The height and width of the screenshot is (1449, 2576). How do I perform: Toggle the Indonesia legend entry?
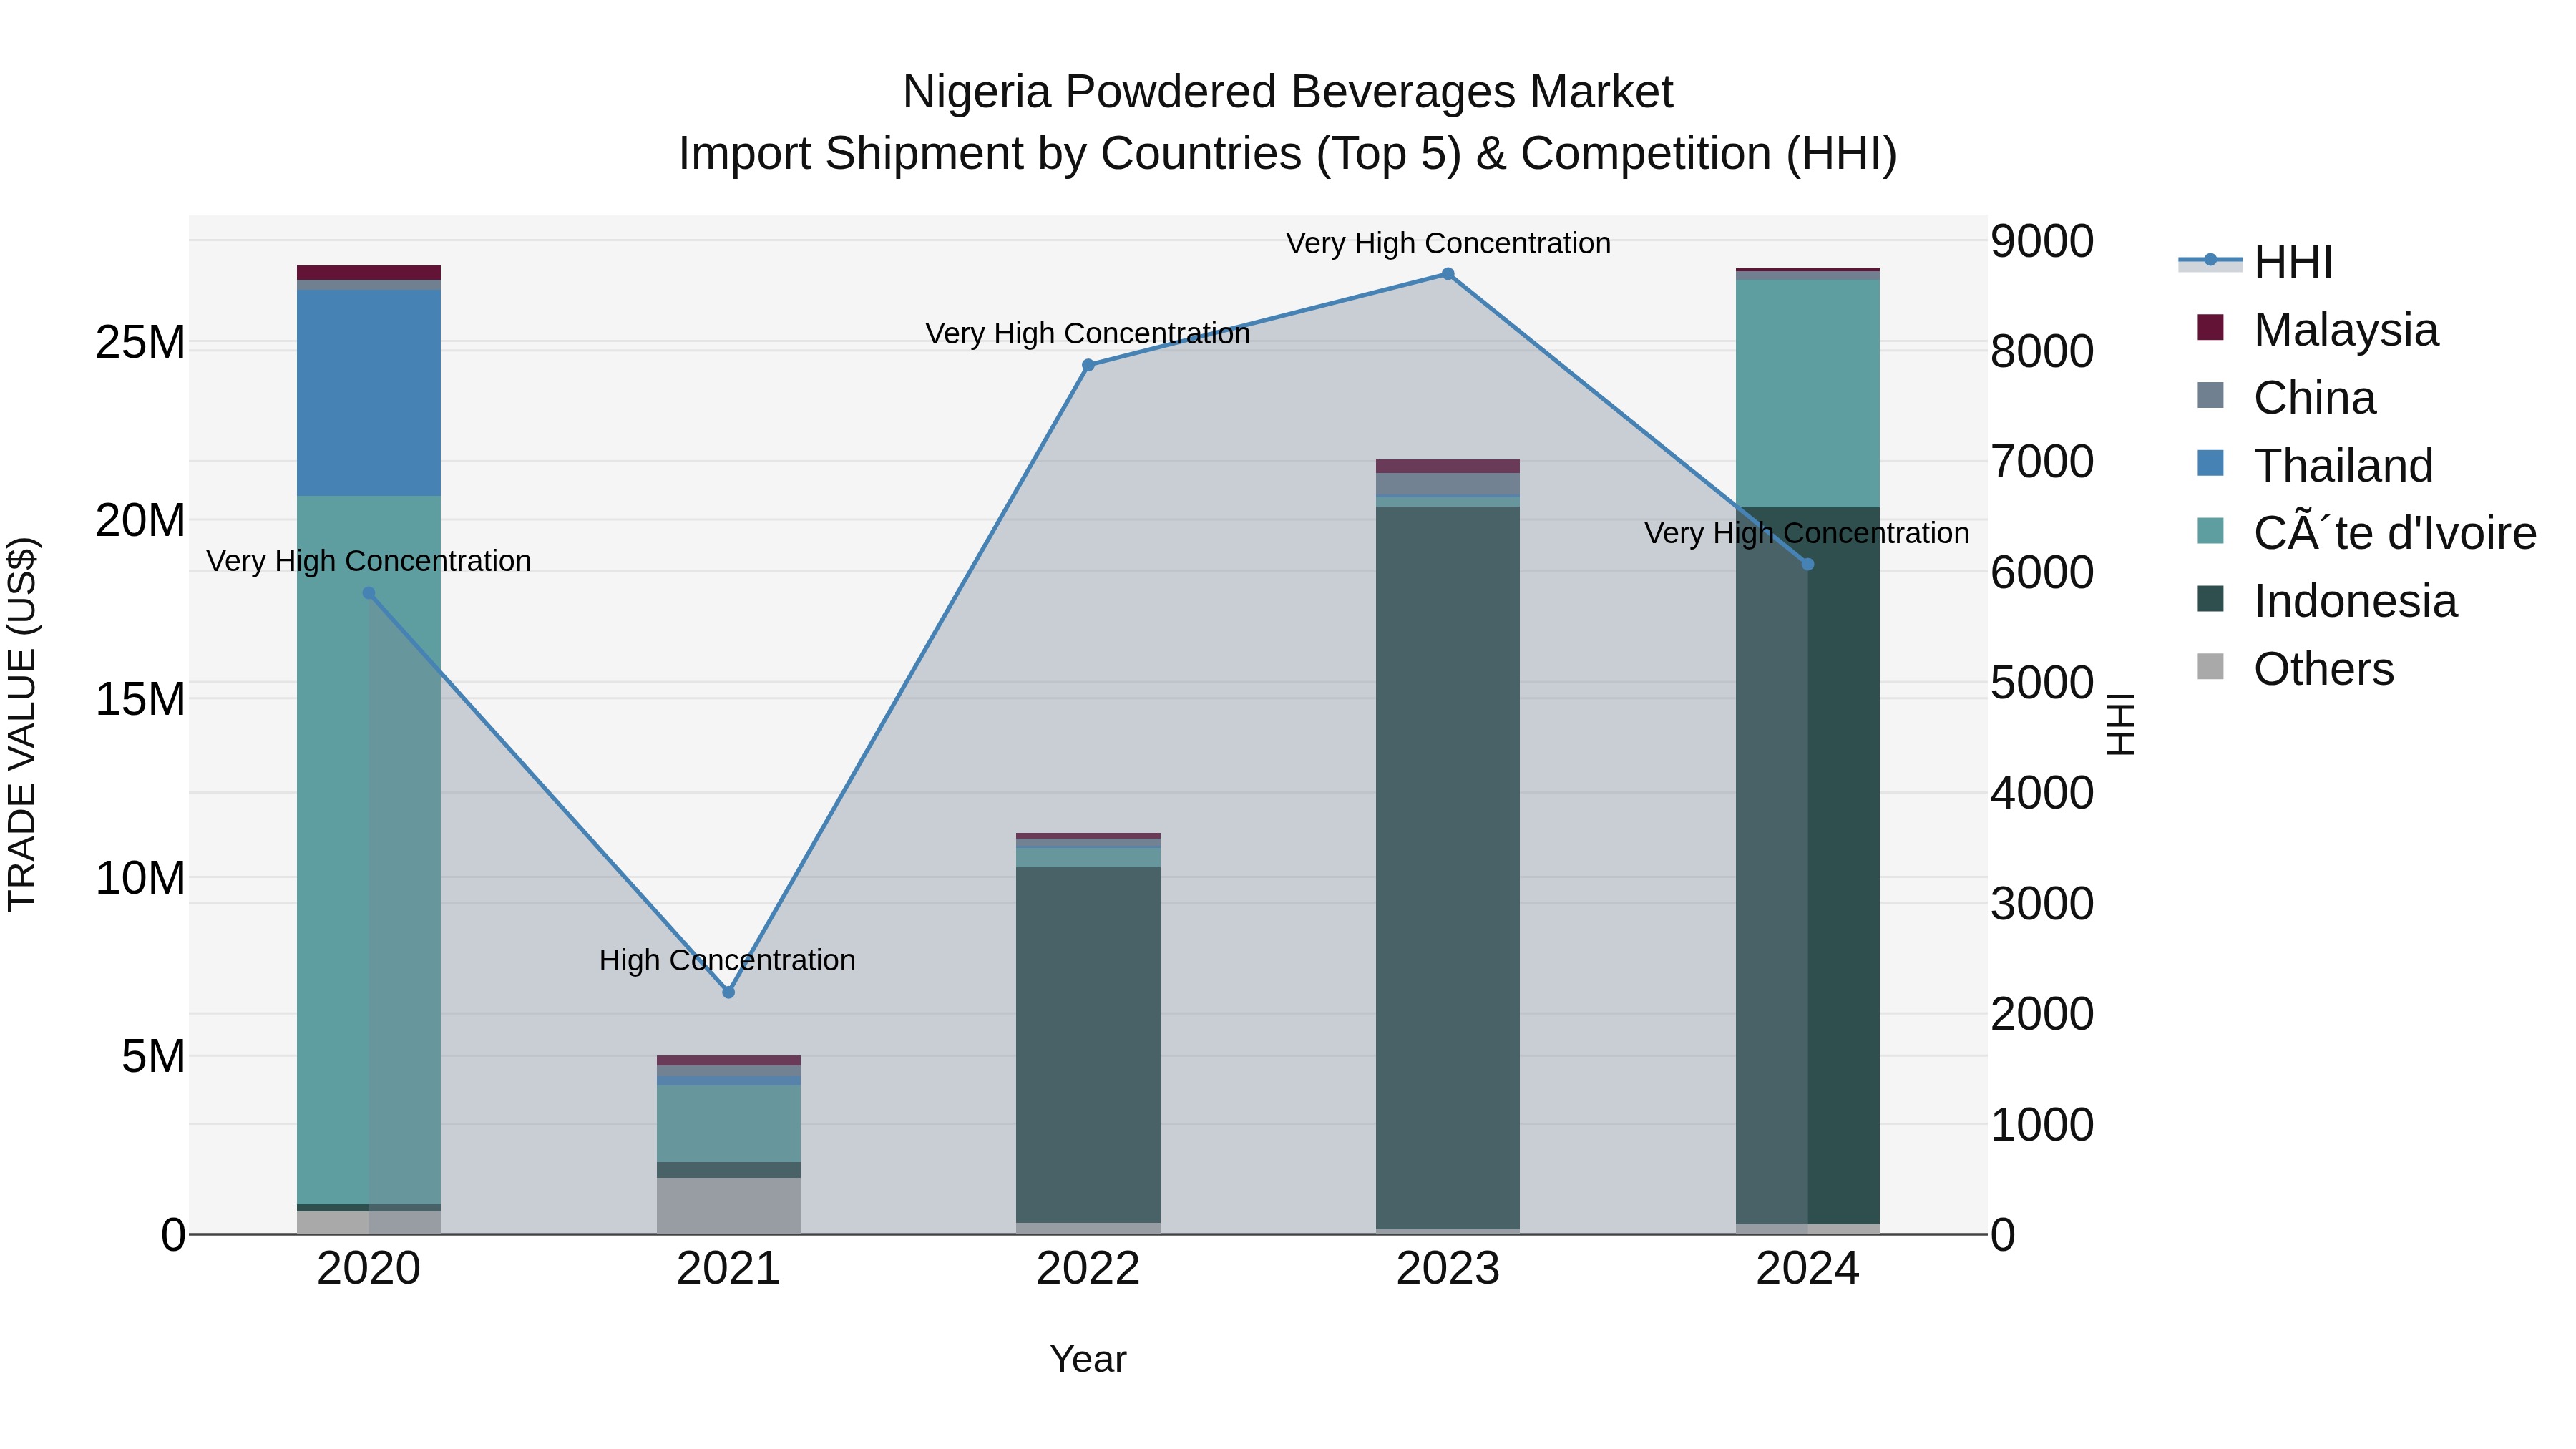(2327, 601)
